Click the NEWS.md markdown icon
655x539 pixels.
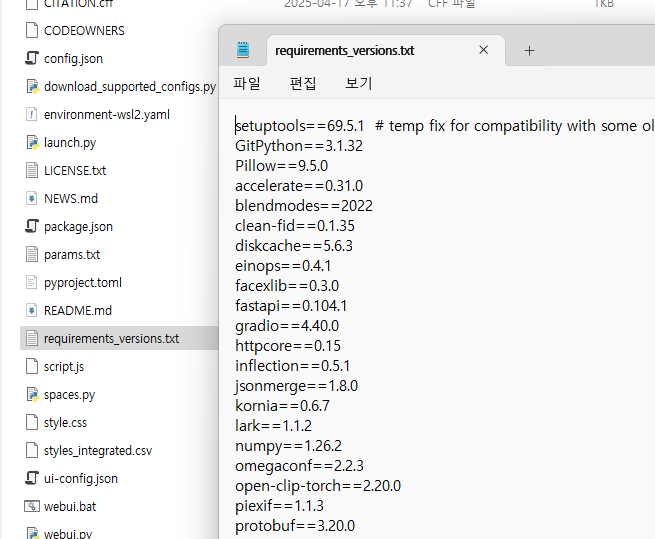pyautogui.click(x=32, y=198)
